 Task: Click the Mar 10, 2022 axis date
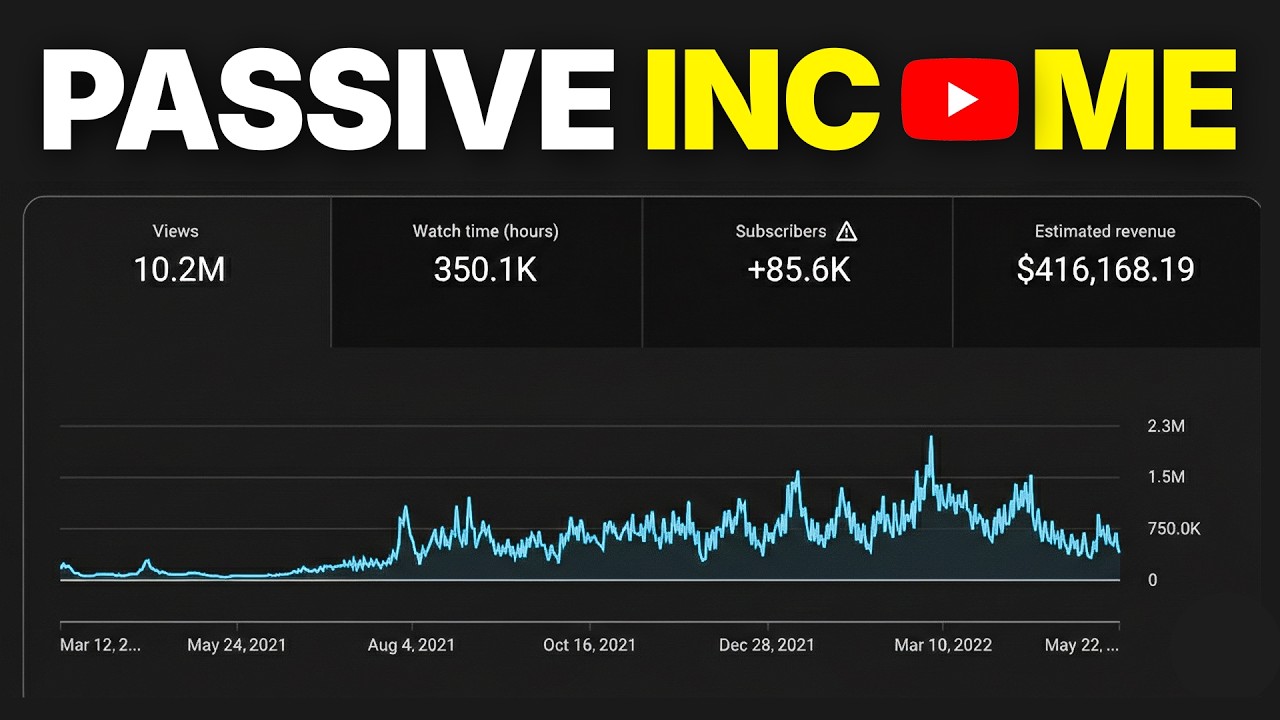coord(943,645)
